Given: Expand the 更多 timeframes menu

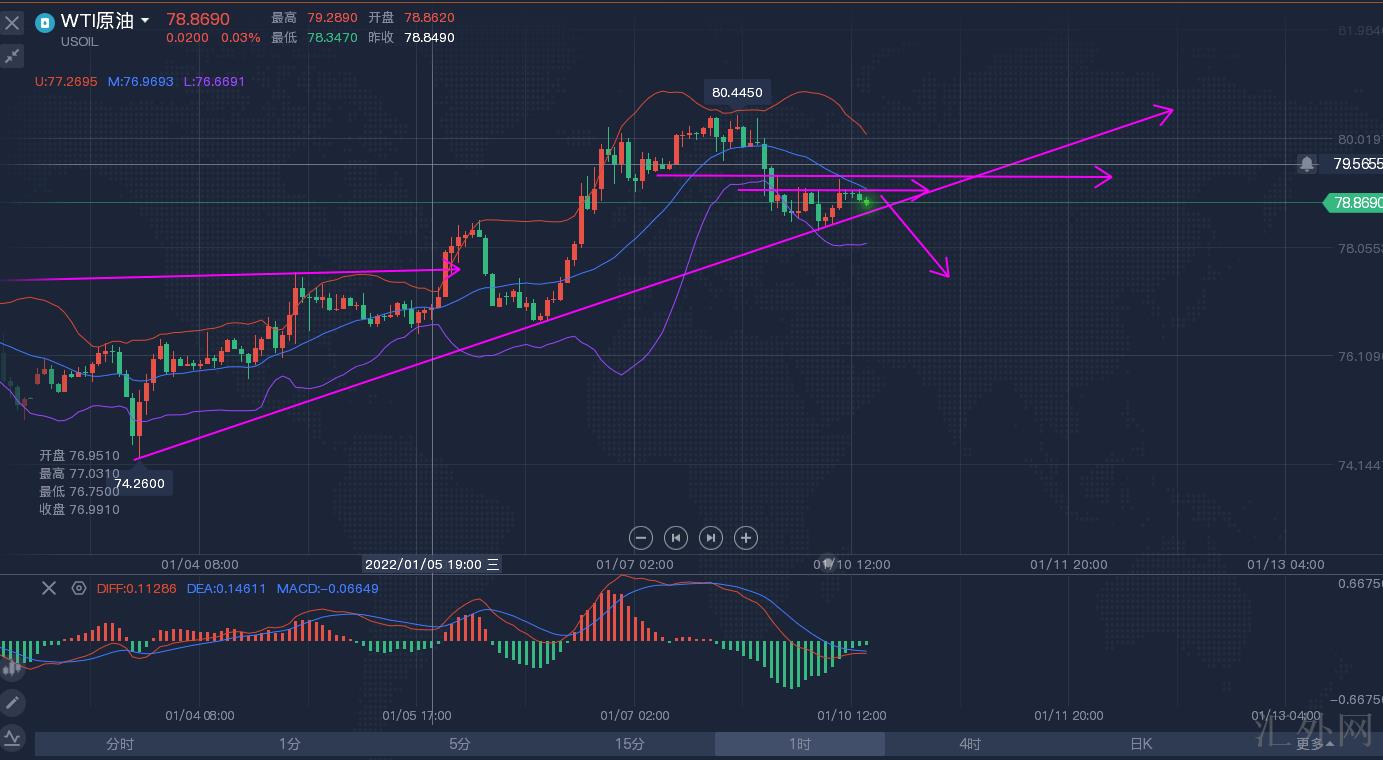Looking at the screenshot, I should (x=1315, y=744).
